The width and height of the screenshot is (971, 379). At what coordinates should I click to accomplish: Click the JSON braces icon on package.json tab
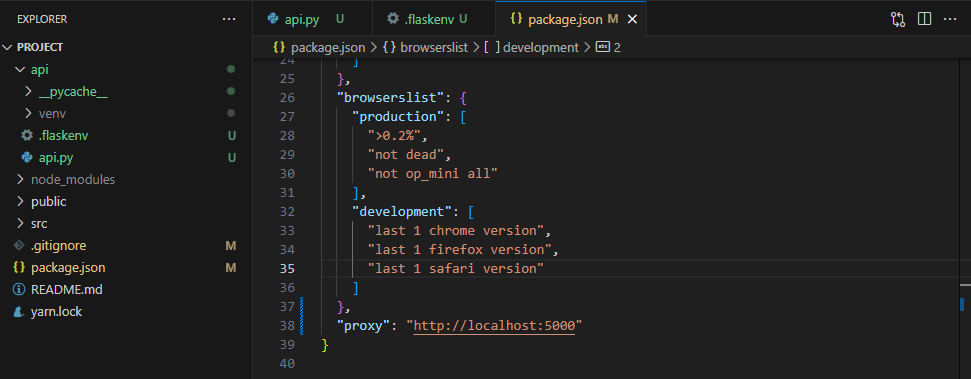pos(515,19)
